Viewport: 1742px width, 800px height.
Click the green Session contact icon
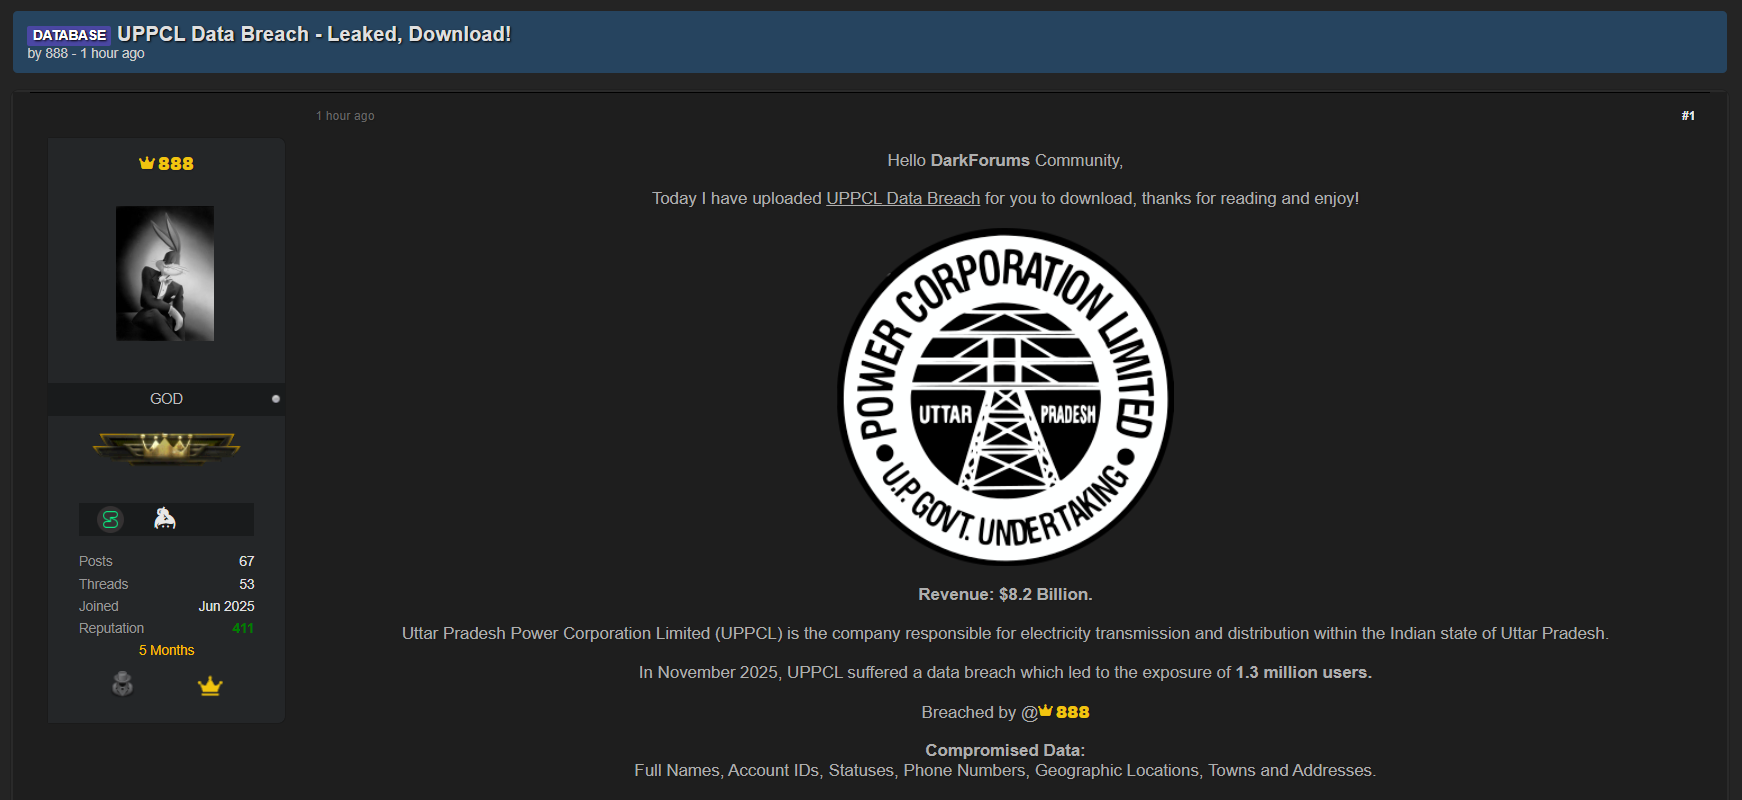tap(110, 520)
